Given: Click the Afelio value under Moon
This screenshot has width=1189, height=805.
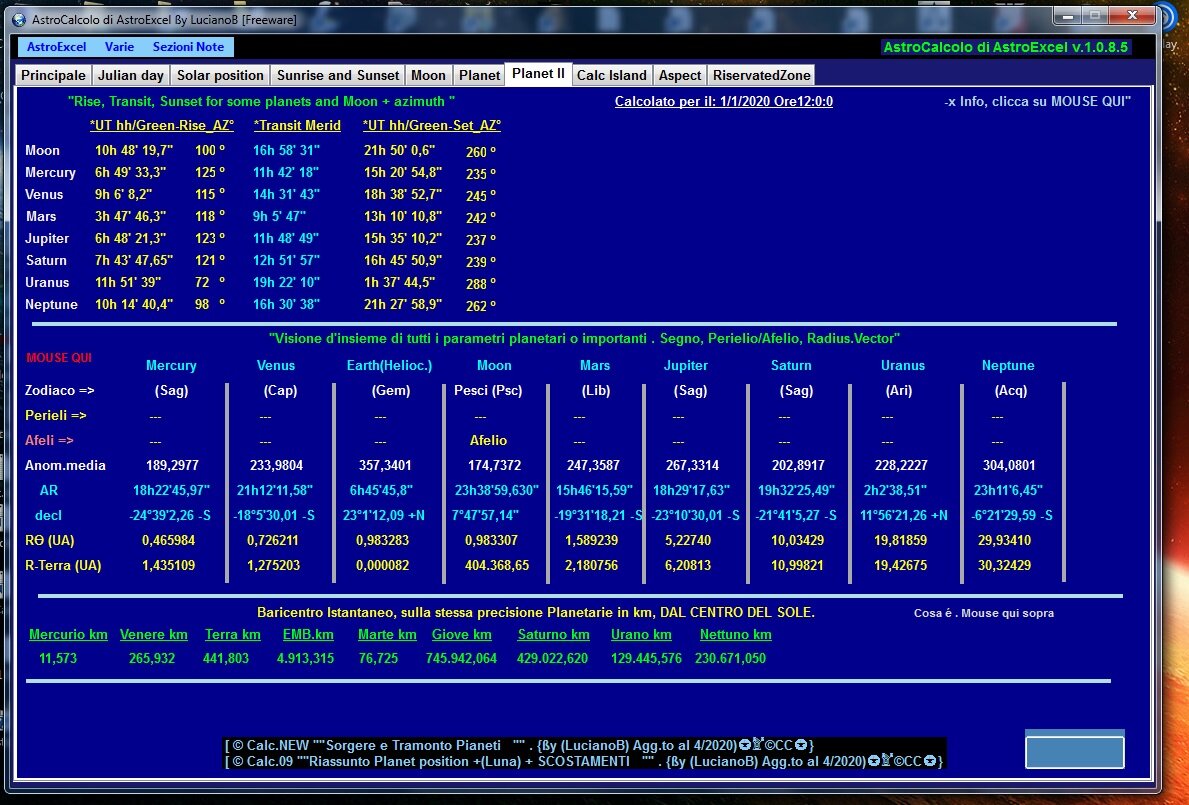Looking at the screenshot, I should [x=488, y=440].
